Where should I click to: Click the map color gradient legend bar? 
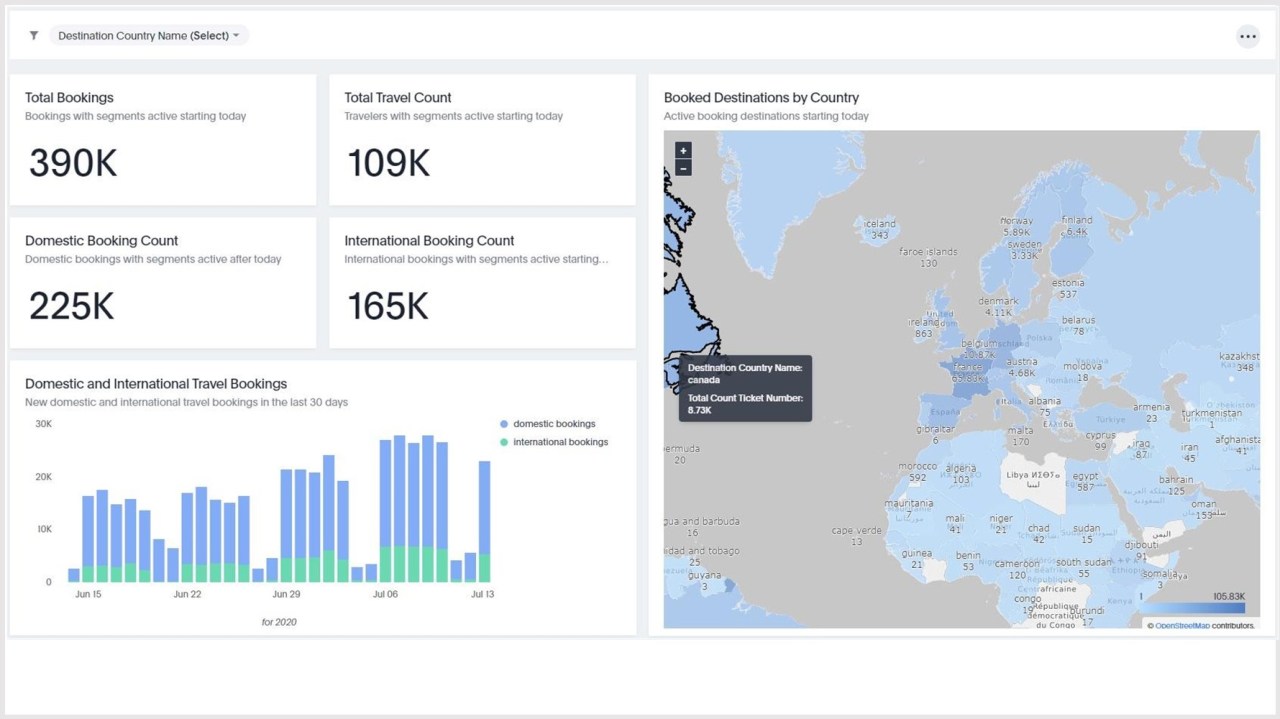click(1192, 607)
